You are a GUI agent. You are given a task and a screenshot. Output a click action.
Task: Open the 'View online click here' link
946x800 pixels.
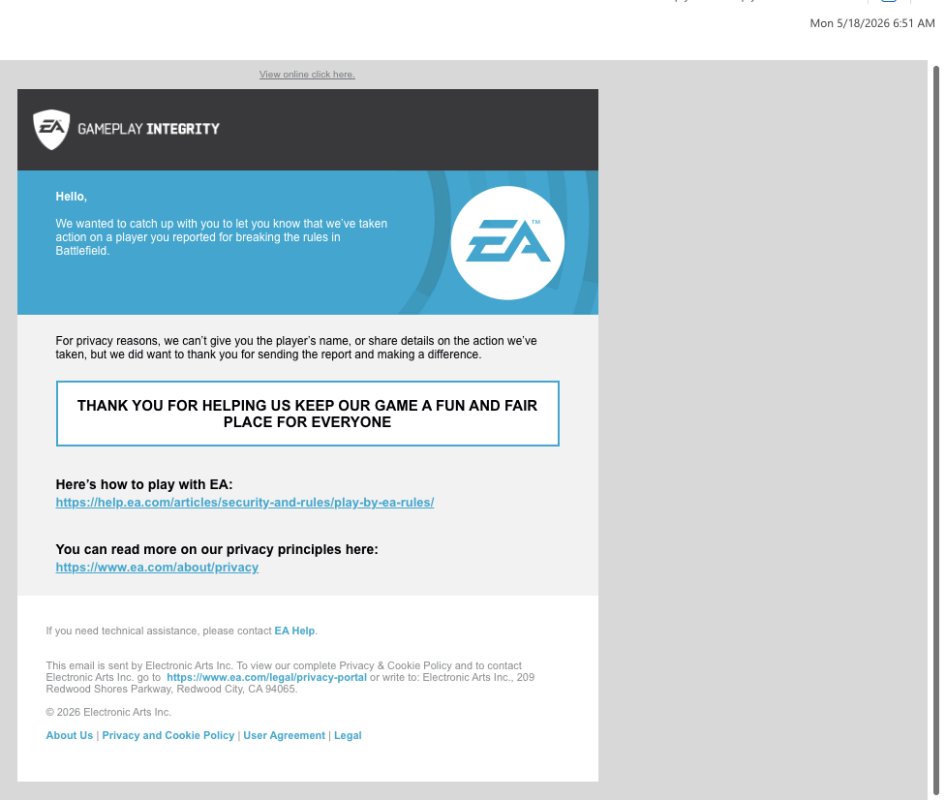click(x=307, y=74)
